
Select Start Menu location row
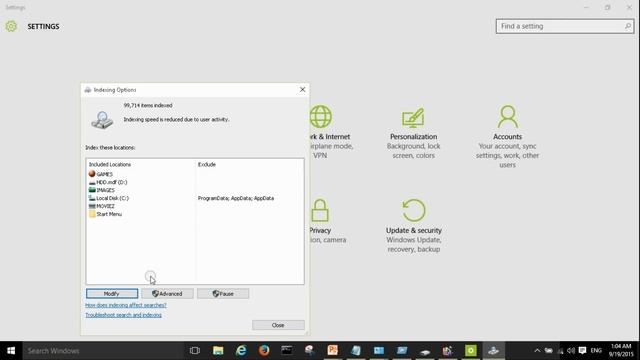(x=105, y=214)
